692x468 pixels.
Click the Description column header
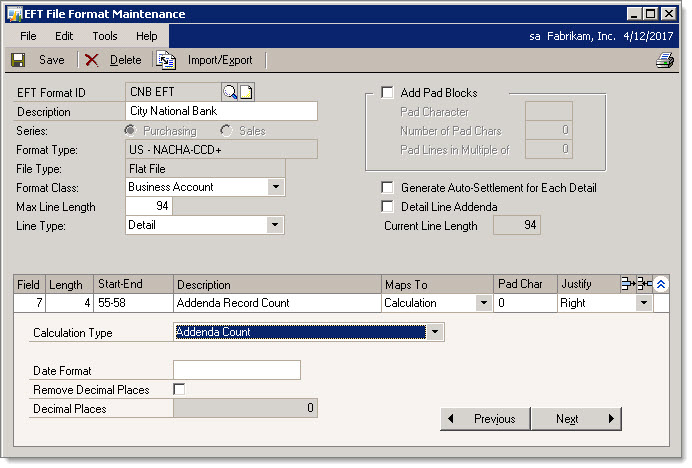[x=277, y=284]
